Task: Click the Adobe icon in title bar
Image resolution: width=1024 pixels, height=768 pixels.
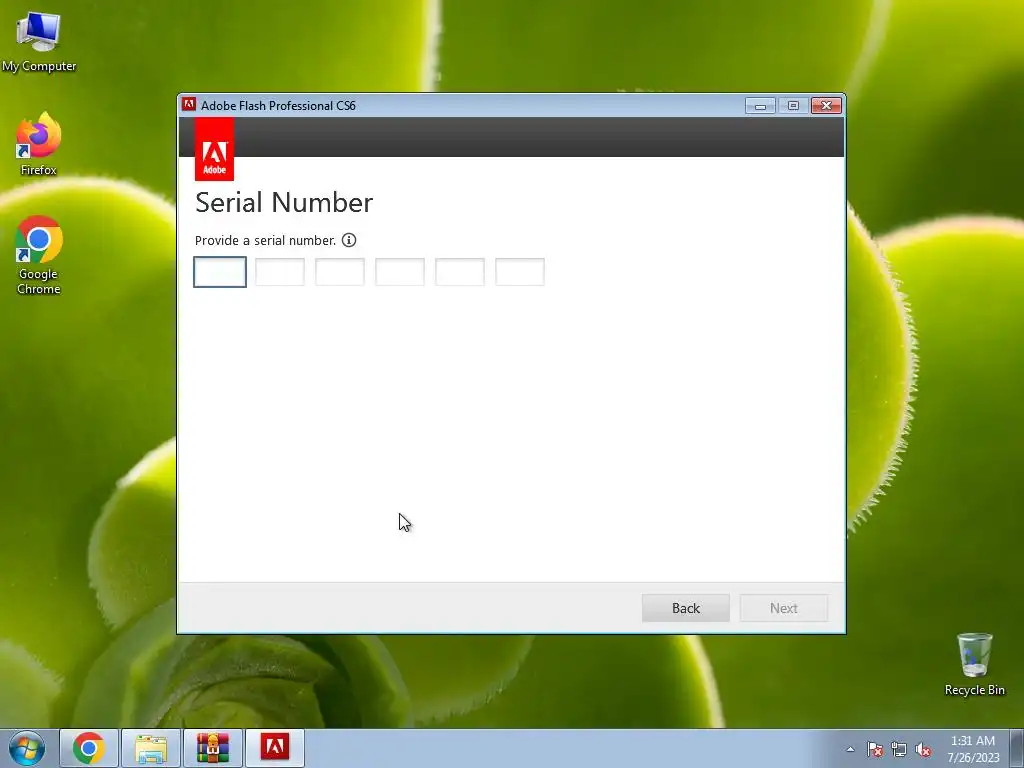Action: pos(189,104)
